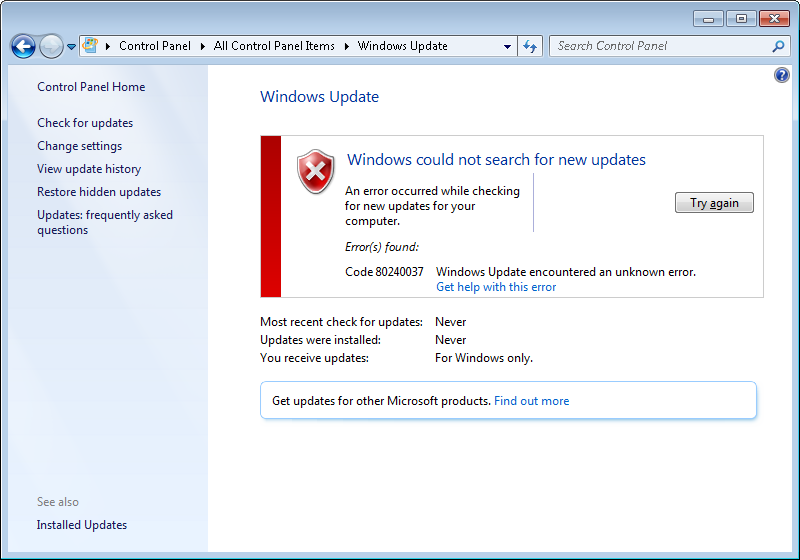Click the Find out more link

[532, 401]
